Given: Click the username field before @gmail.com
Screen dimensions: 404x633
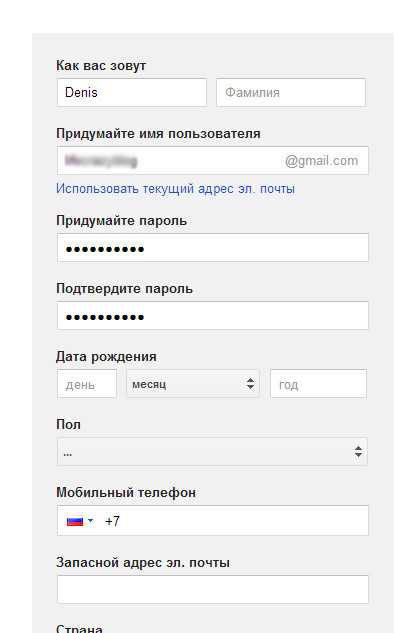Looking at the screenshot, I should pos(170,161).
